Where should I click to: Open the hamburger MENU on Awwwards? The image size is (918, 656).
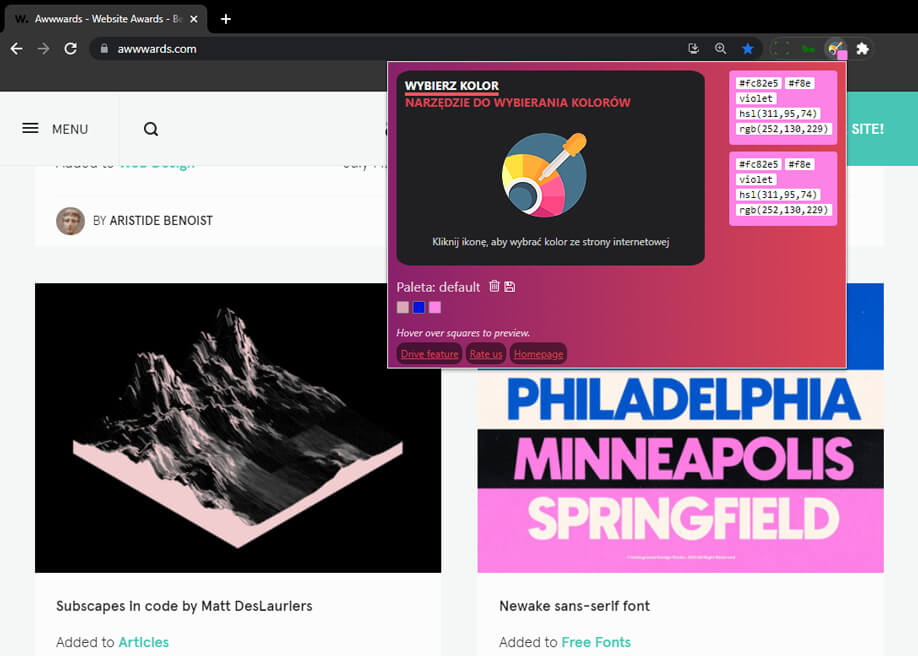56,129
